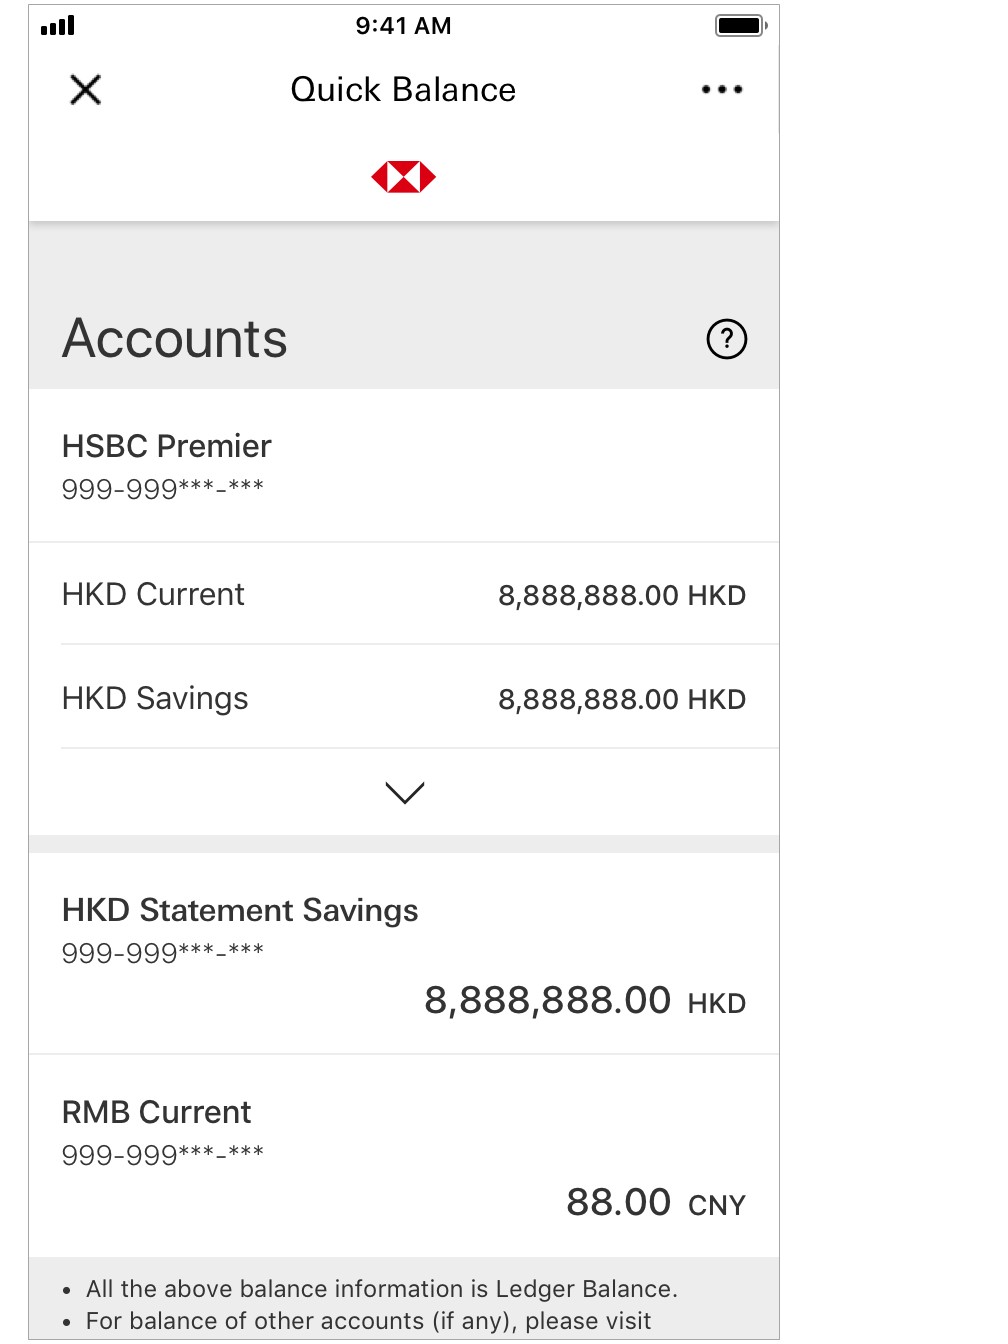Tap the battery status icon
Screen dimensions: 1008x1344
[741, 26]
